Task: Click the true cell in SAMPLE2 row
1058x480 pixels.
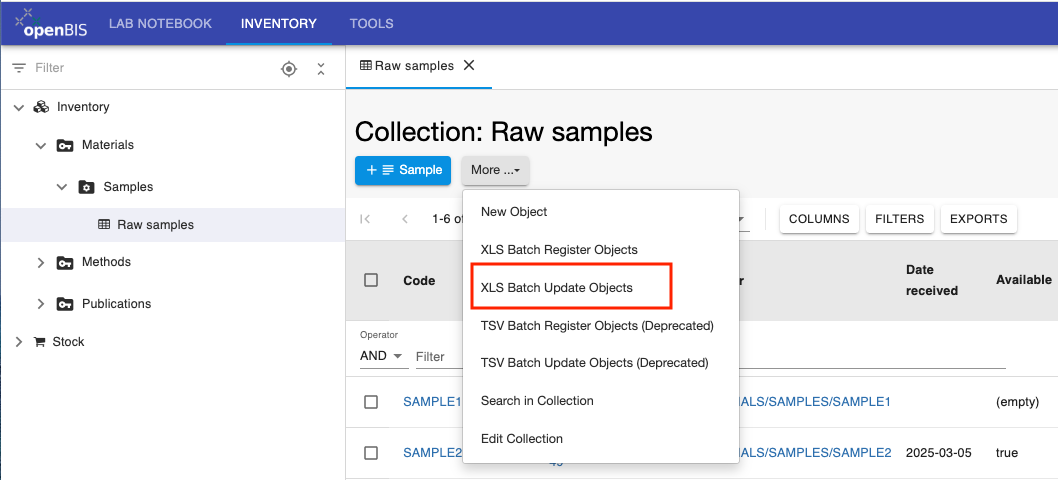Action: click(1007, 453)
